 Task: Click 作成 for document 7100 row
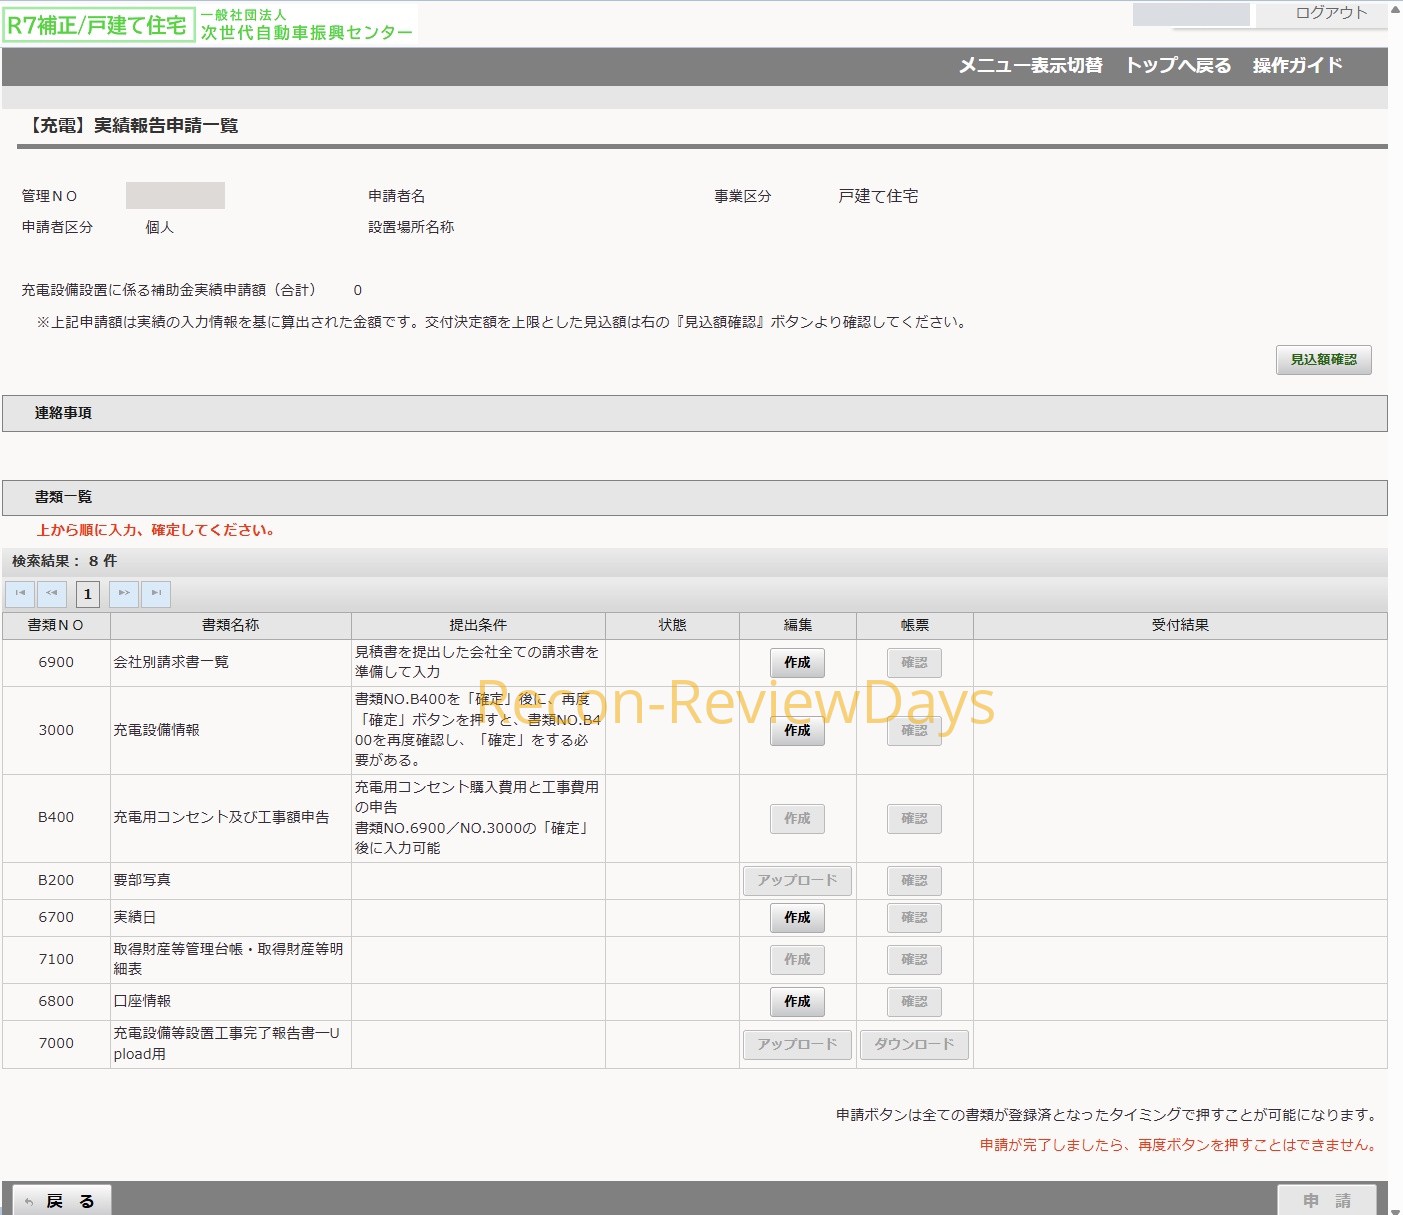(x=797, y=960)
